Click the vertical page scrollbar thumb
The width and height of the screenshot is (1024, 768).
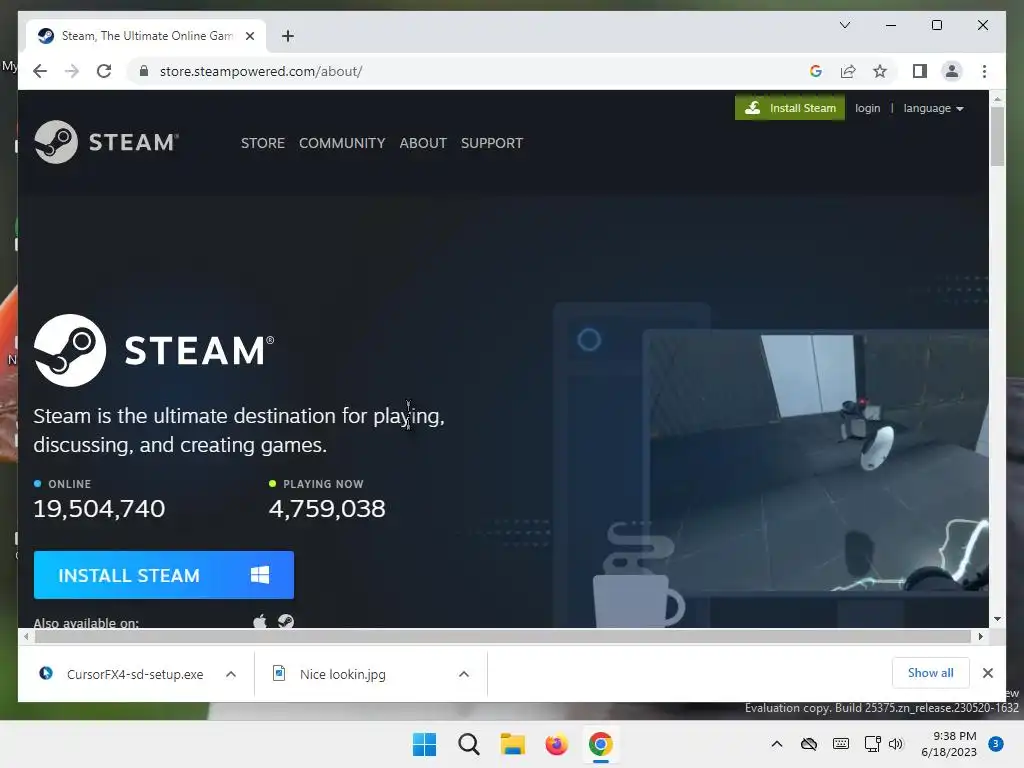[997, 136]
